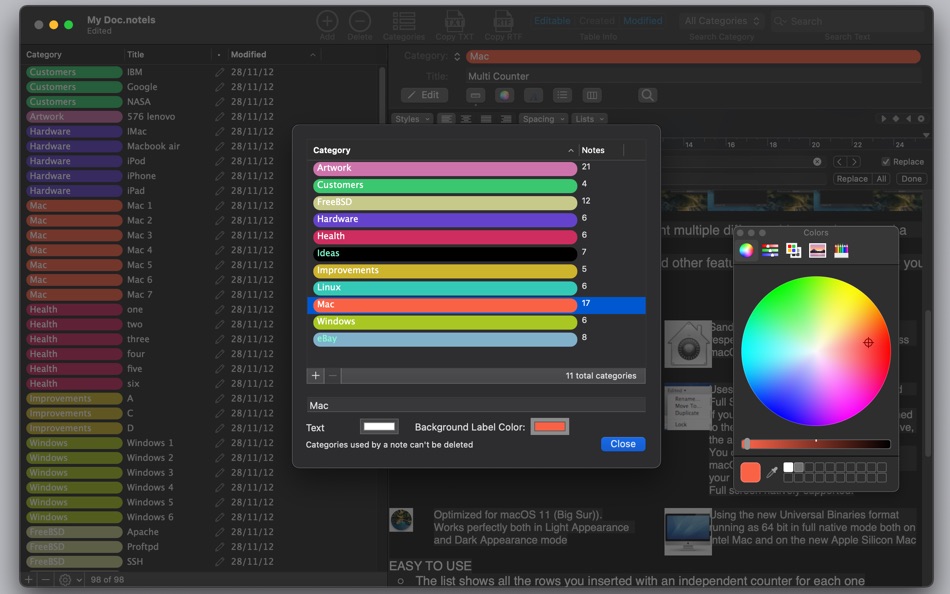
Task: Click the Copy TXT toolbar icon
Action: pyautogui.click(x=454, y=22)
